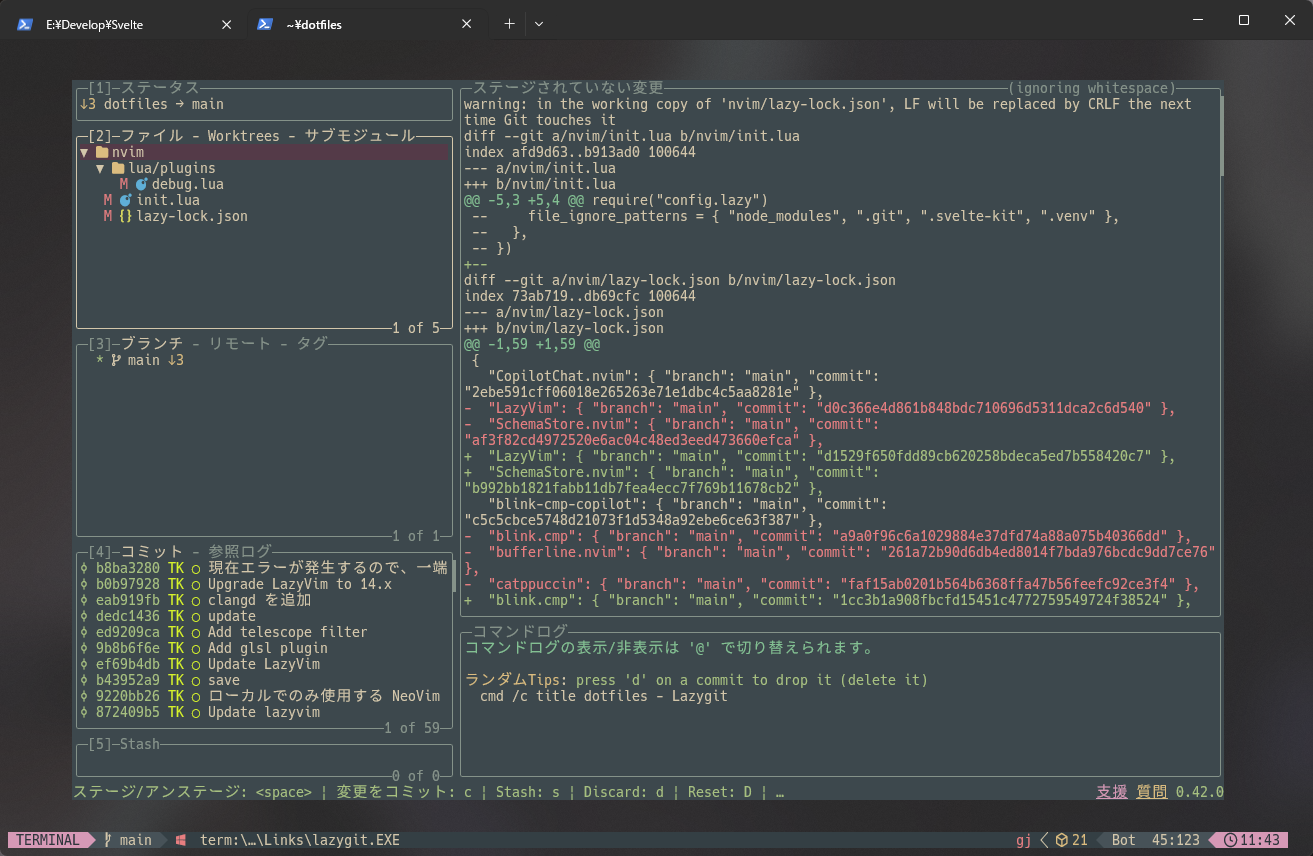Click the diamond marker beside eab919fb

click(x=84, y=600)
